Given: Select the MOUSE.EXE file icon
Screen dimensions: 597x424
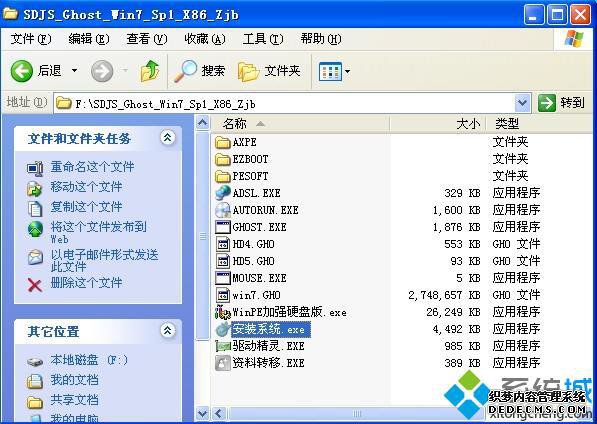Looking at the screenshot, I should click(223, 278).
